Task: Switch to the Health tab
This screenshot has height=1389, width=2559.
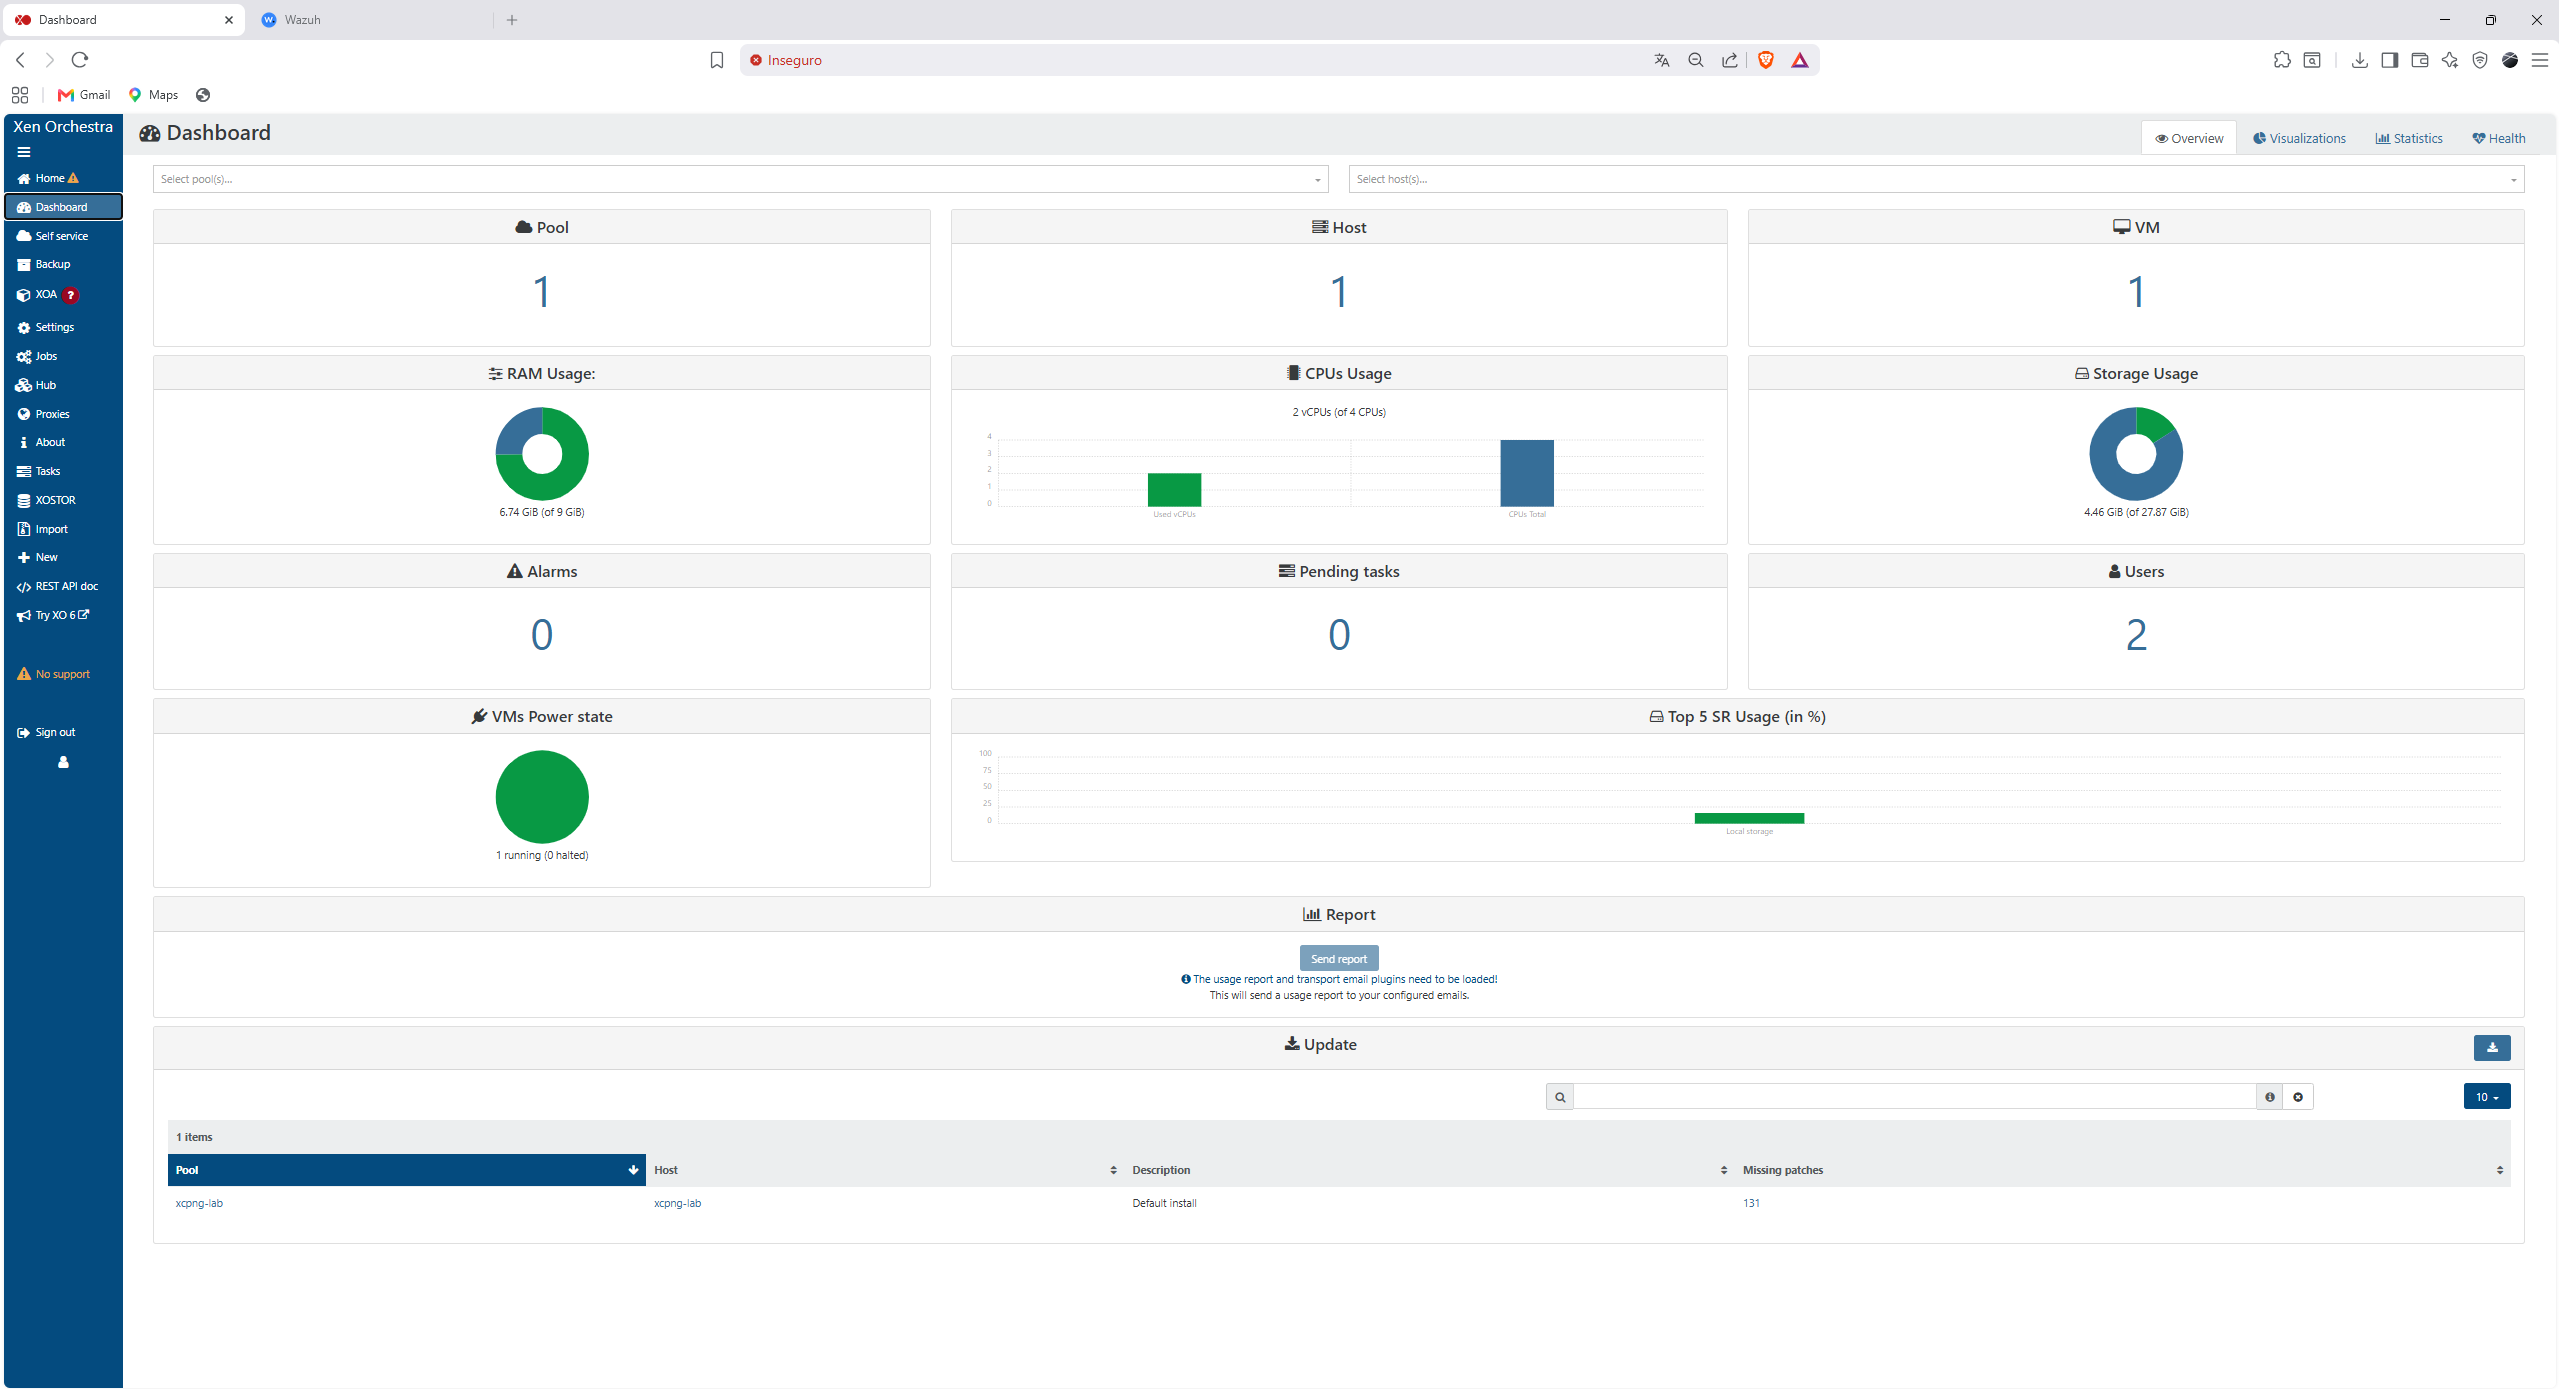Action: tap(2499, 138)
